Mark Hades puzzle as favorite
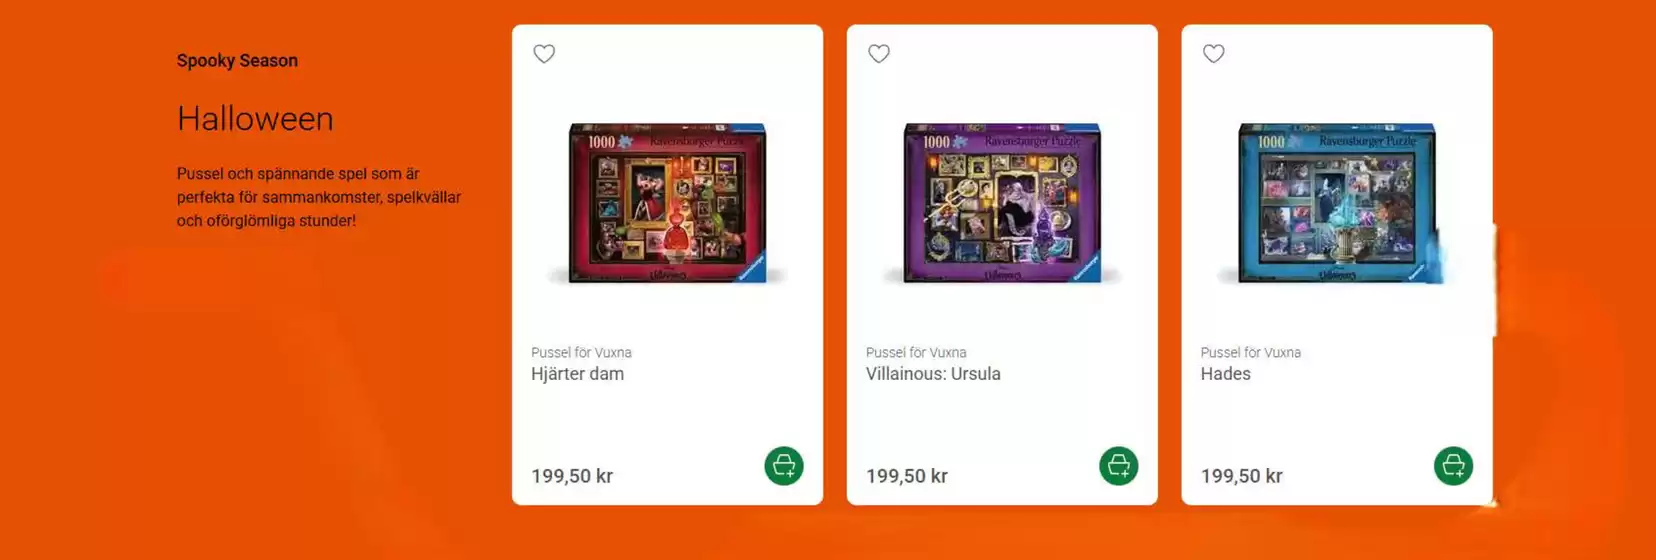1656x560 pixels. tap(1214, 54)
